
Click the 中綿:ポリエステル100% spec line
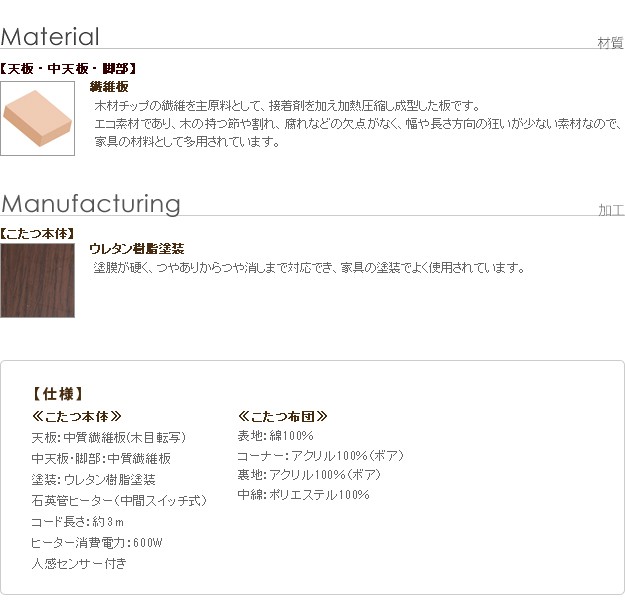(x=303, y=495)
